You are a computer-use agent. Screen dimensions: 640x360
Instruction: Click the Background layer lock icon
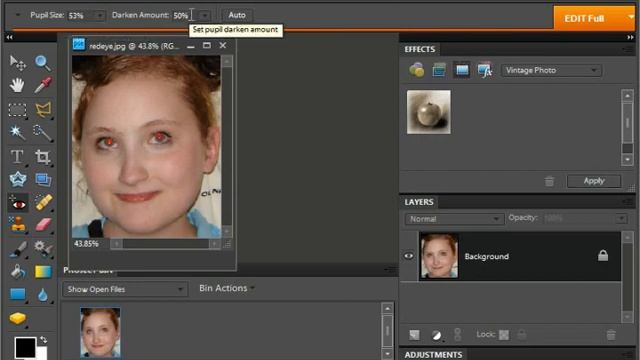pyautogui.click(x=603, y=256)
